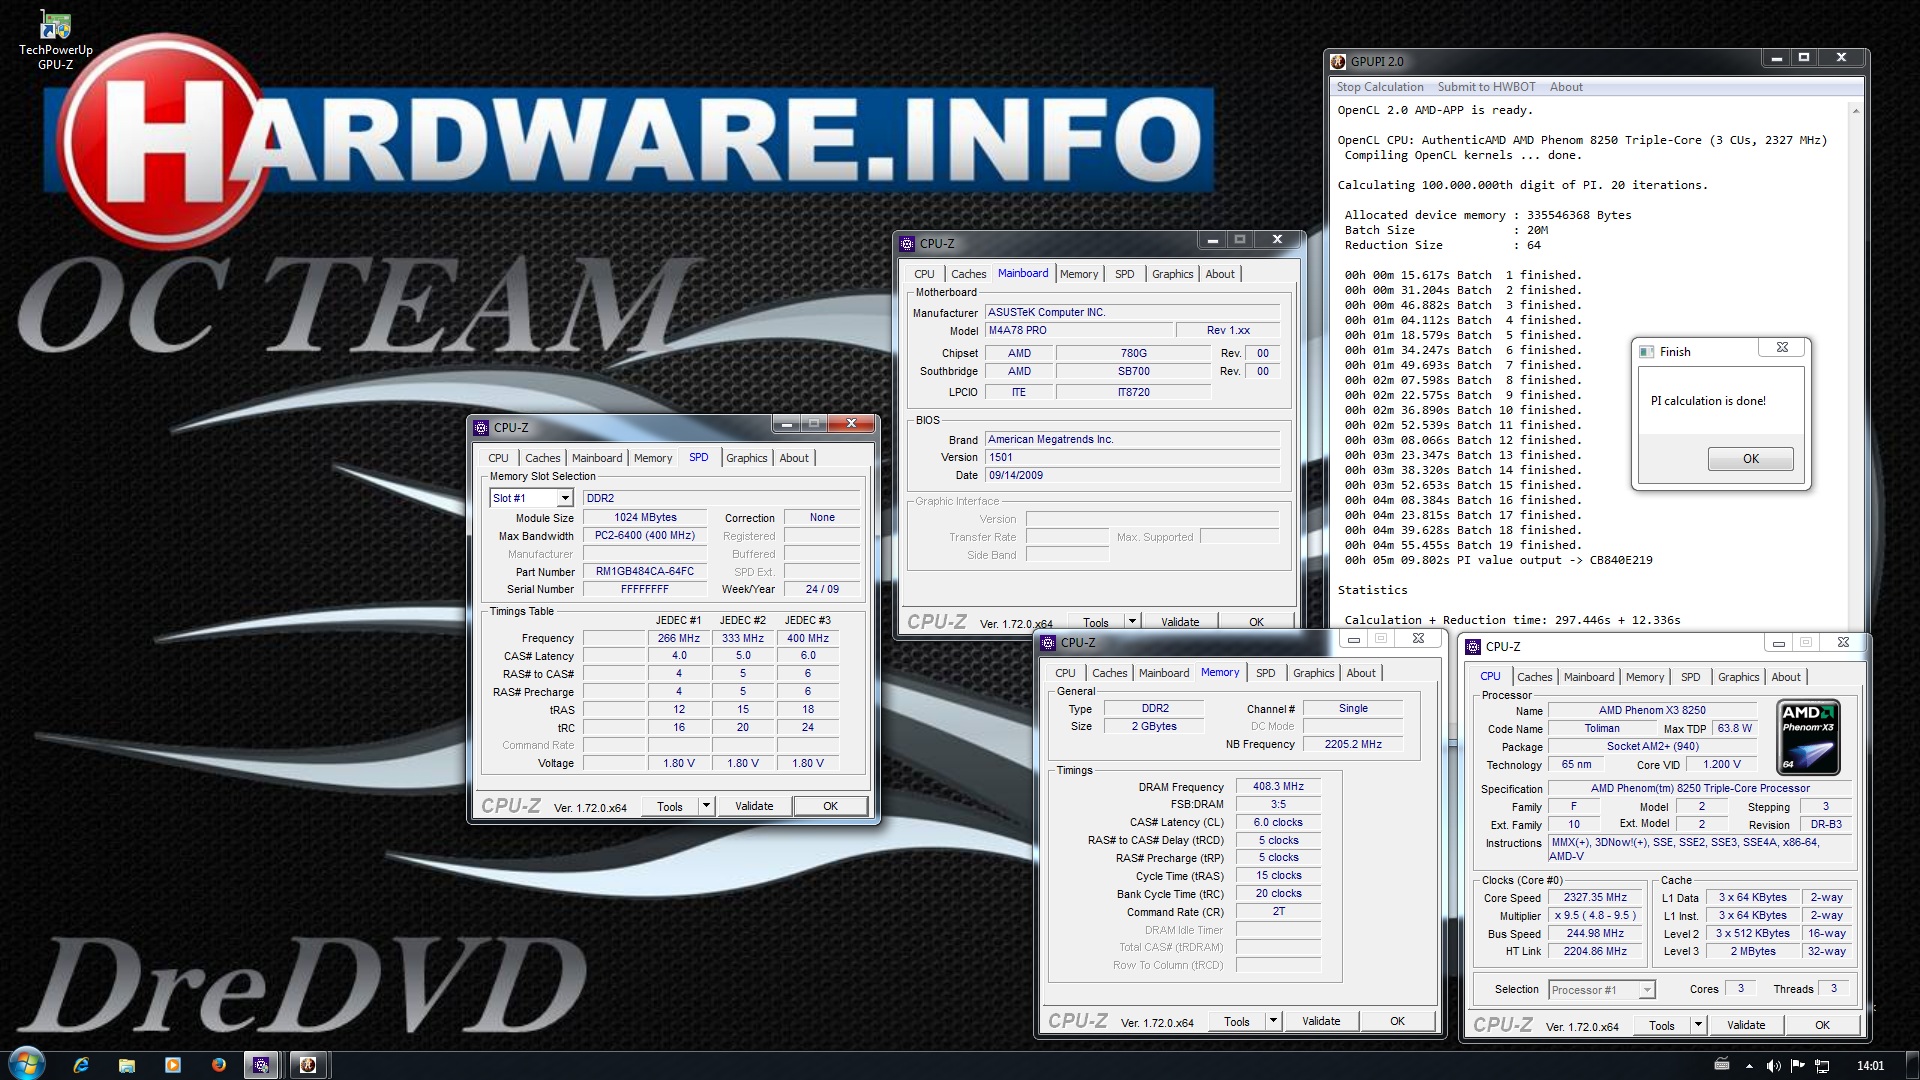Click the GPUPI output scrollbar up arrow
1920x1080 pixels.
click(1855, 110)
